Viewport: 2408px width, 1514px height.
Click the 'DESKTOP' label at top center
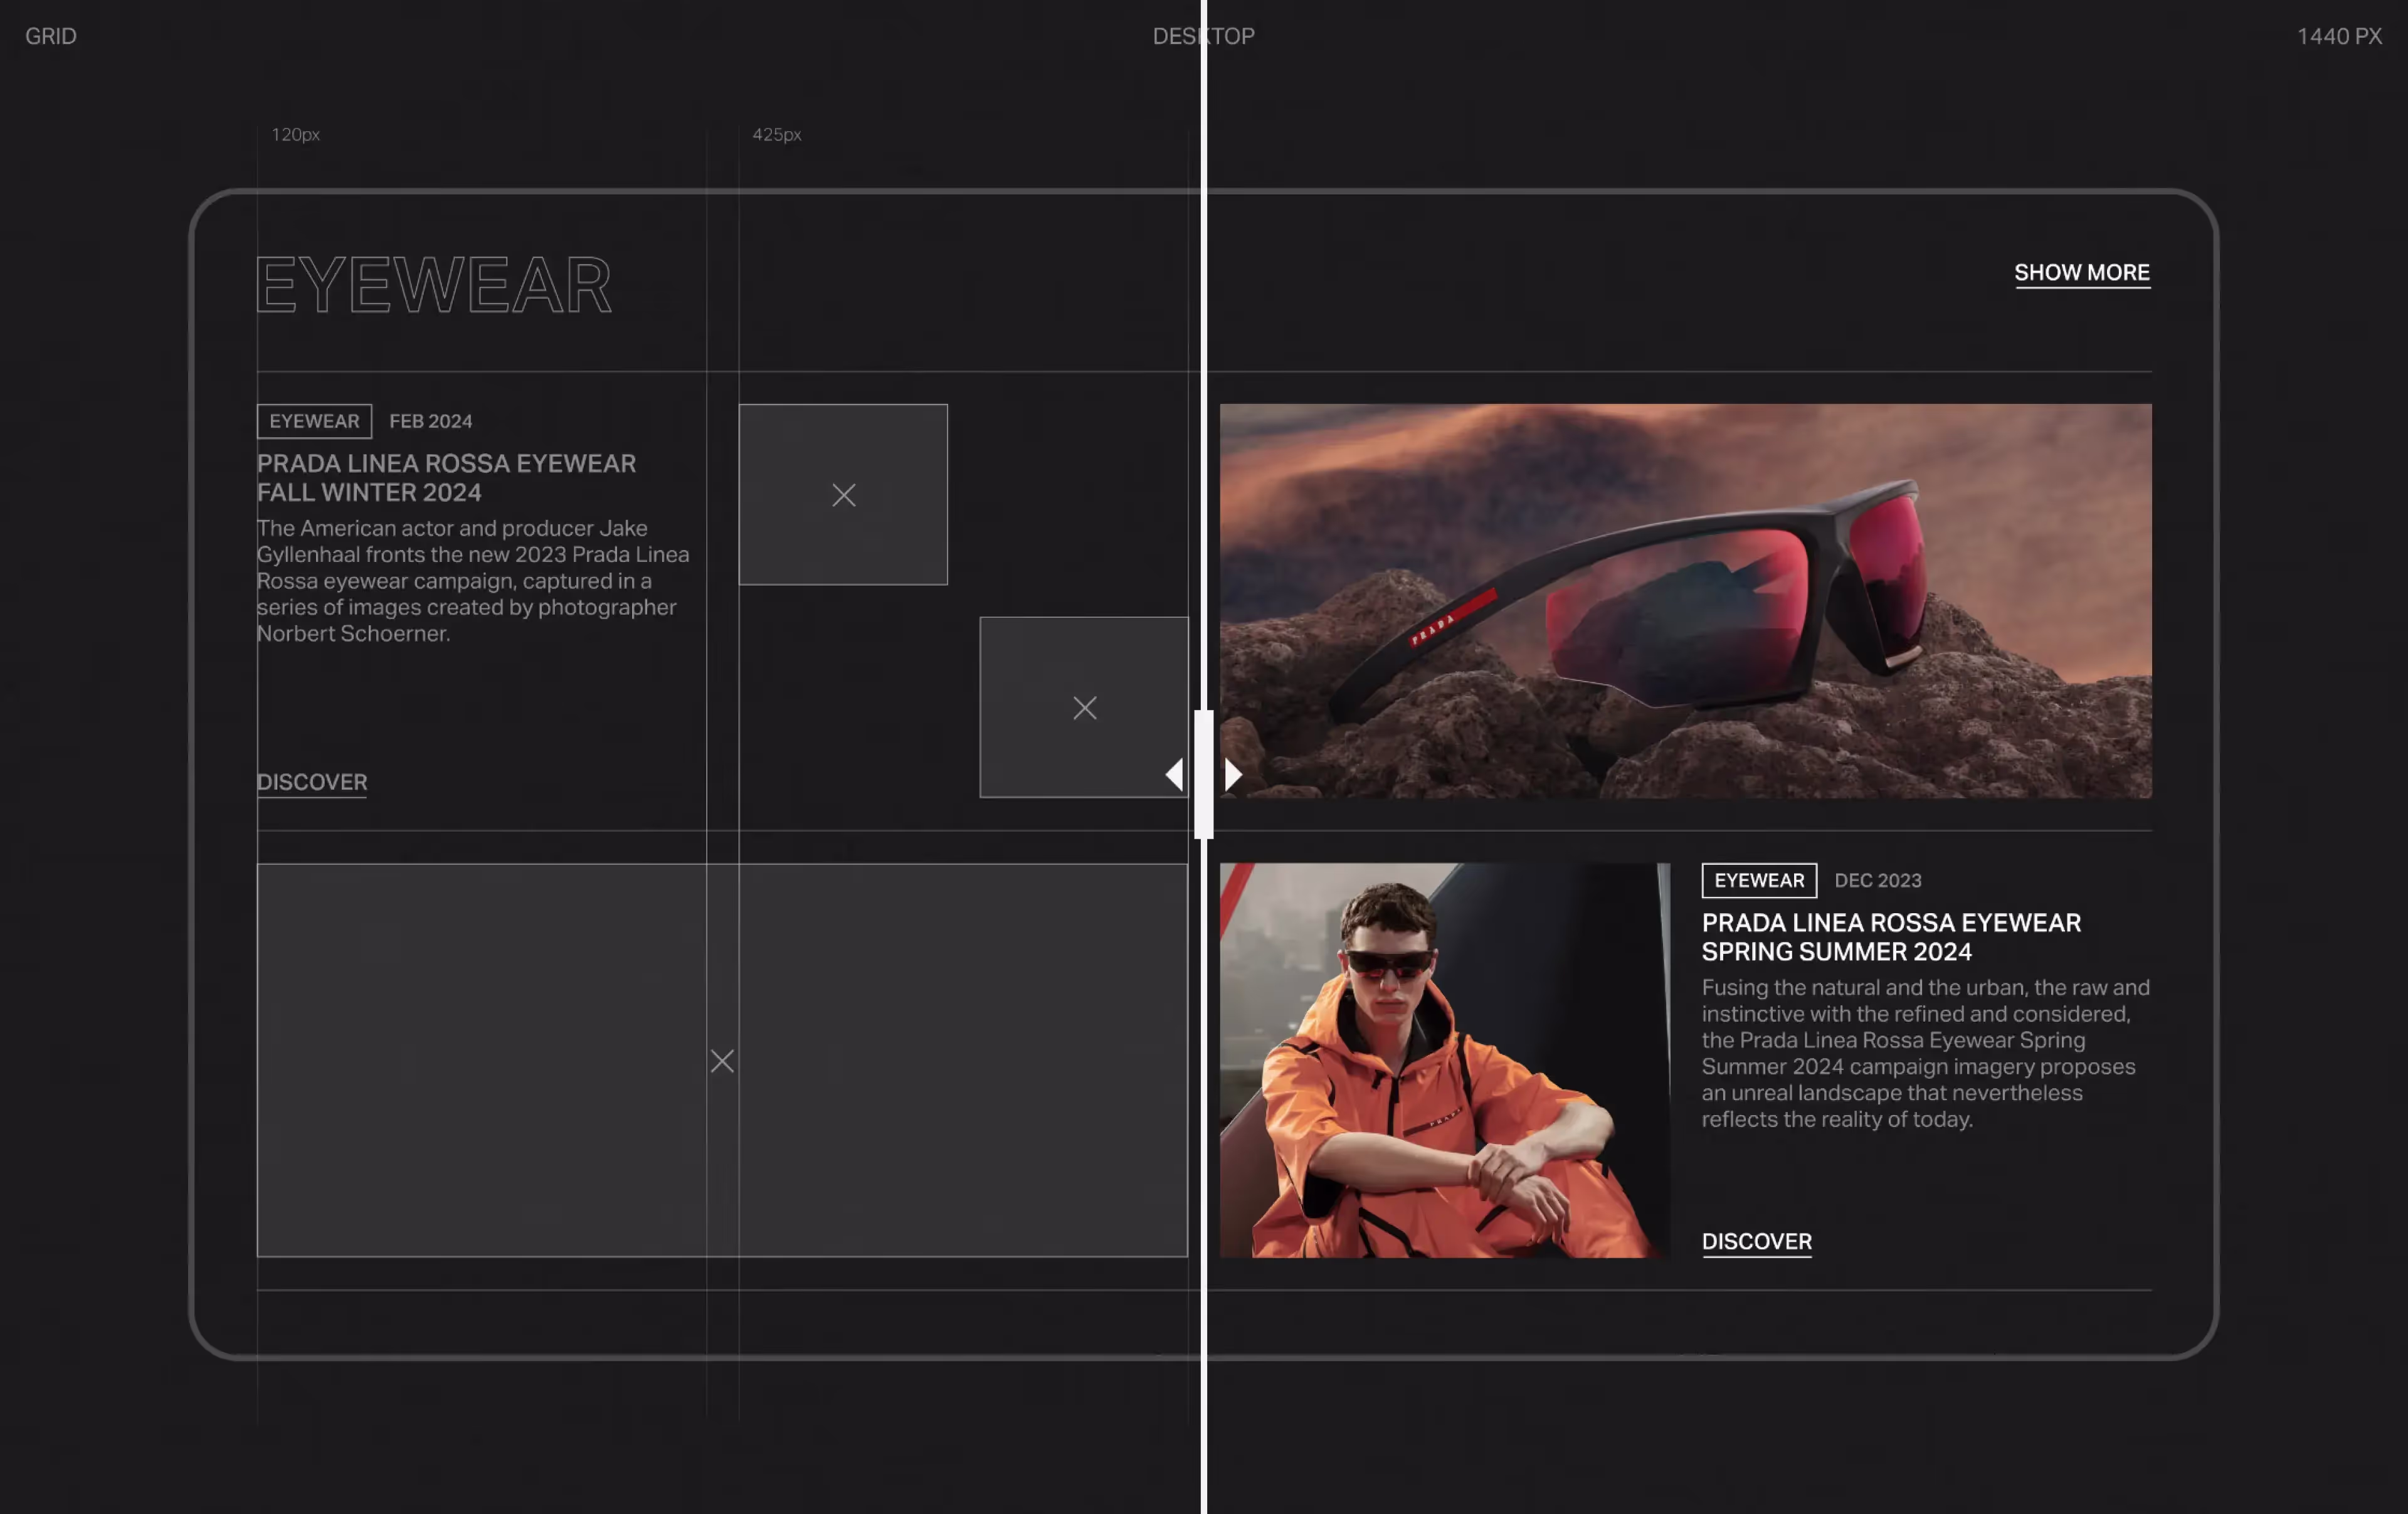click(x=1203, y=36)
